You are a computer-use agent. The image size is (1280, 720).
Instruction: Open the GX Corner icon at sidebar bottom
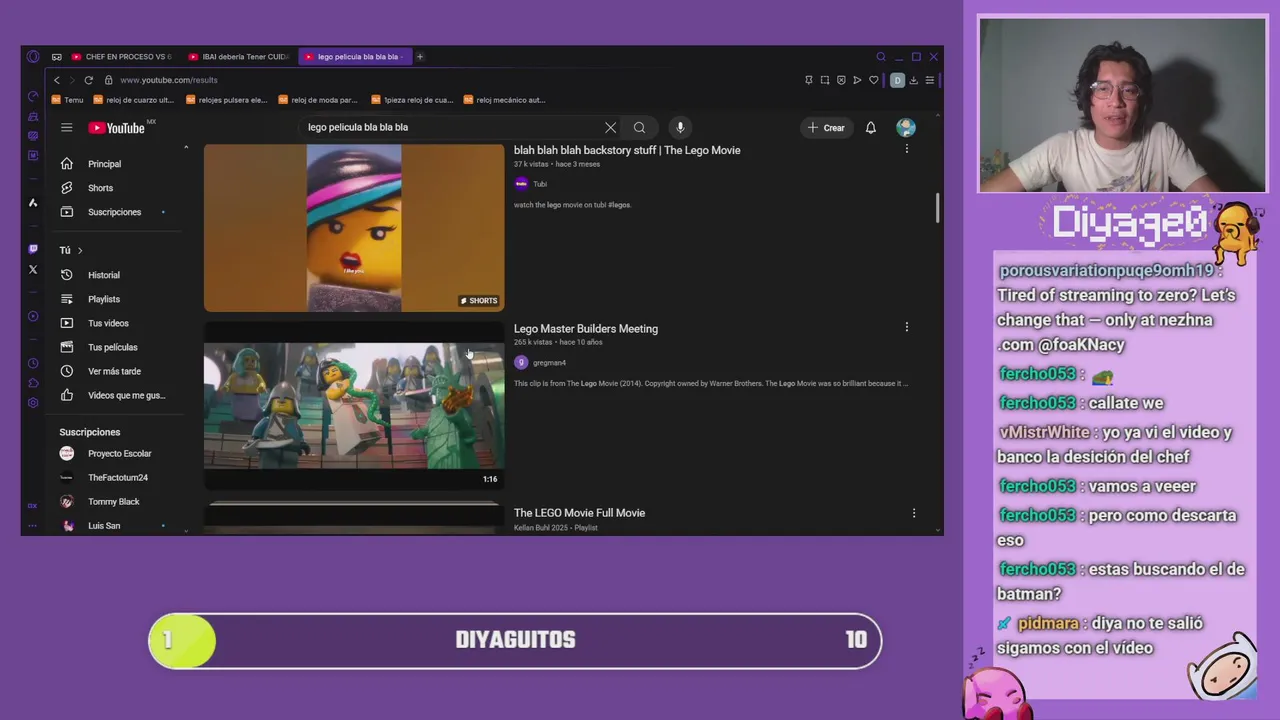(x=33, y=506)
